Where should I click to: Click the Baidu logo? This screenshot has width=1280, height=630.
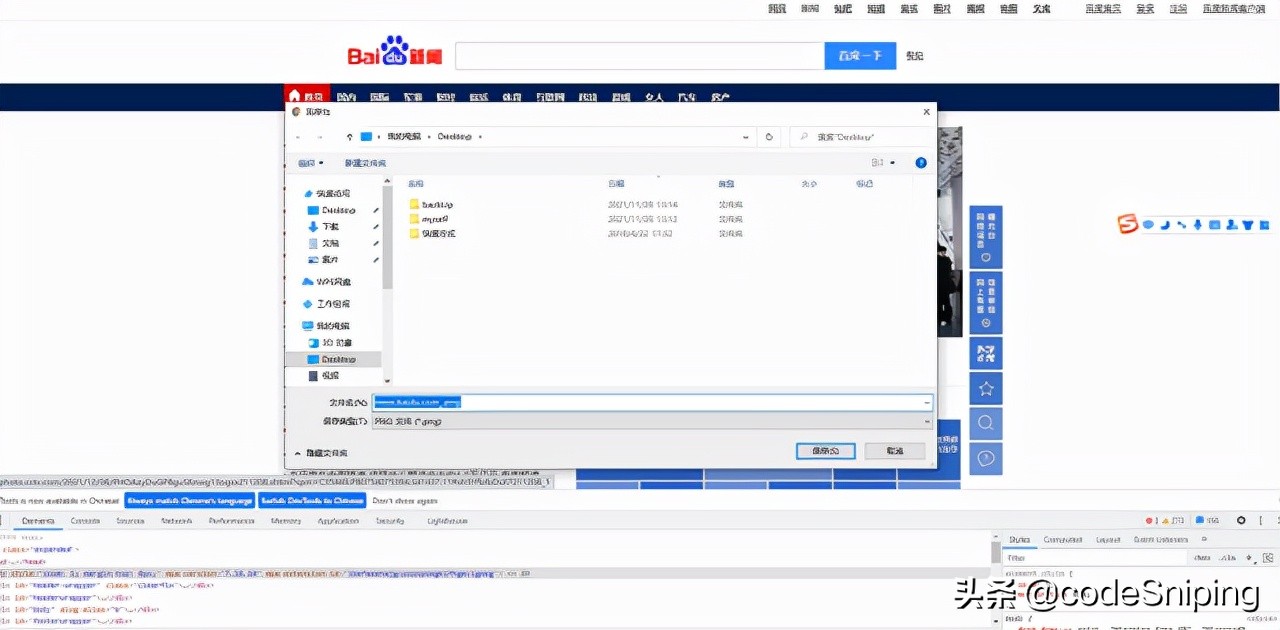[x=395, y=54]
